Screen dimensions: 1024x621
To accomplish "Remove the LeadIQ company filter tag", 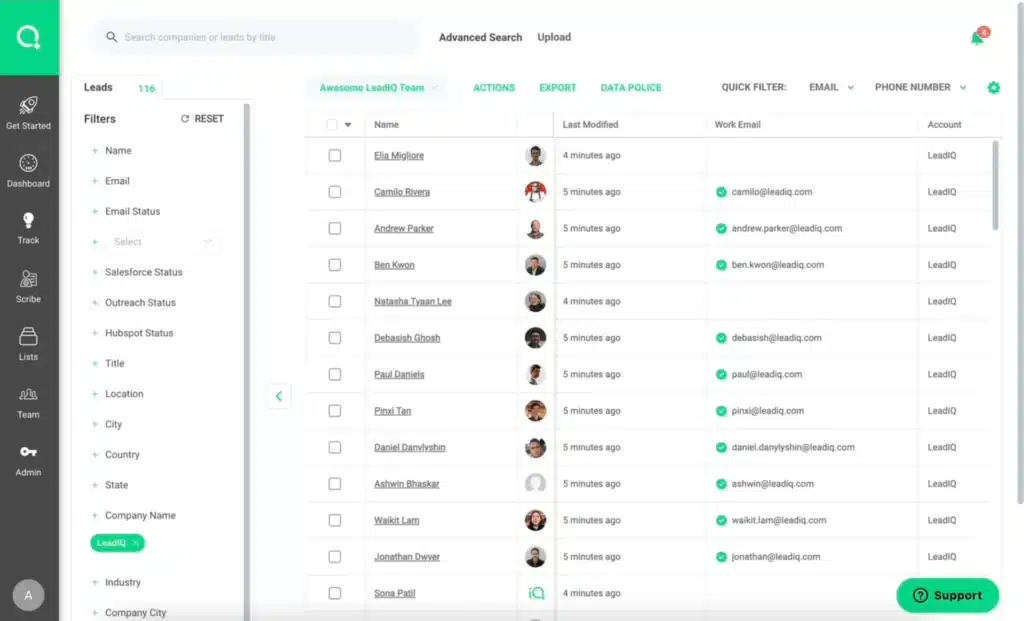I will point(135,543).
